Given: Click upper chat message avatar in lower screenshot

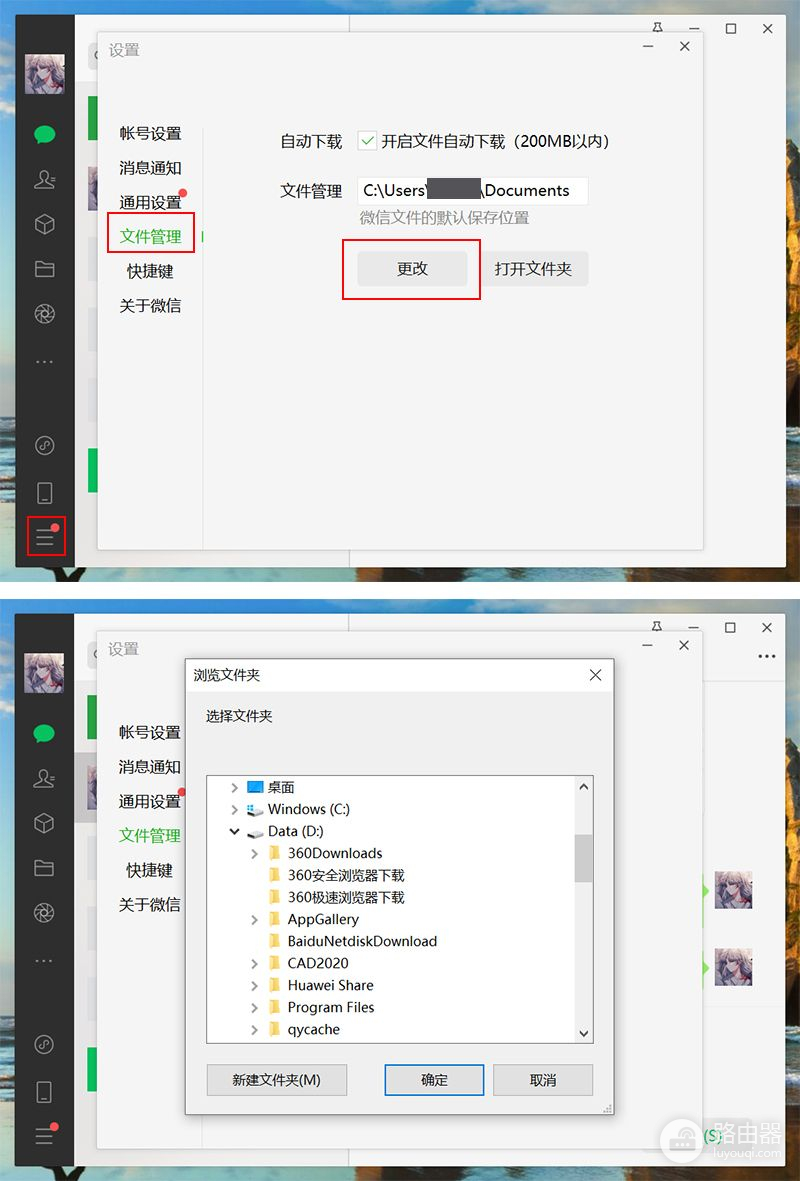Looking at the screenshot, I should pyautogui.click(x=733, y=890).
